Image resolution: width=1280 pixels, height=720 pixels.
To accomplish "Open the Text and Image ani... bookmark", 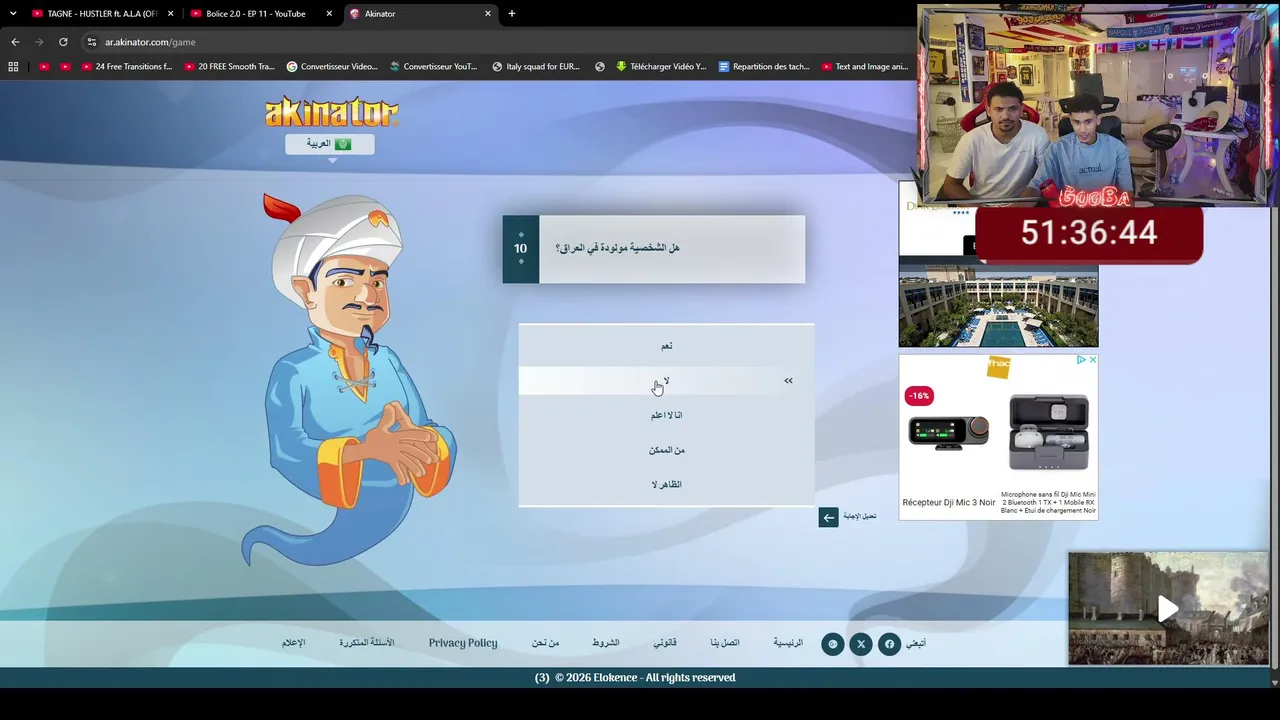I will (x=865, y=67).
